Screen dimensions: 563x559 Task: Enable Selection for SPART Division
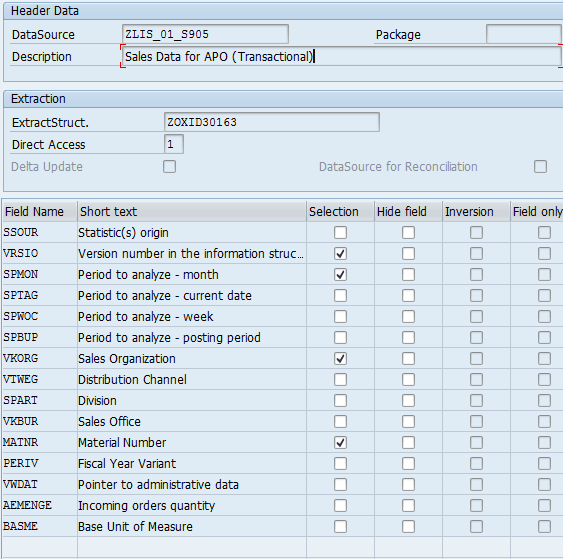(340, 401)
